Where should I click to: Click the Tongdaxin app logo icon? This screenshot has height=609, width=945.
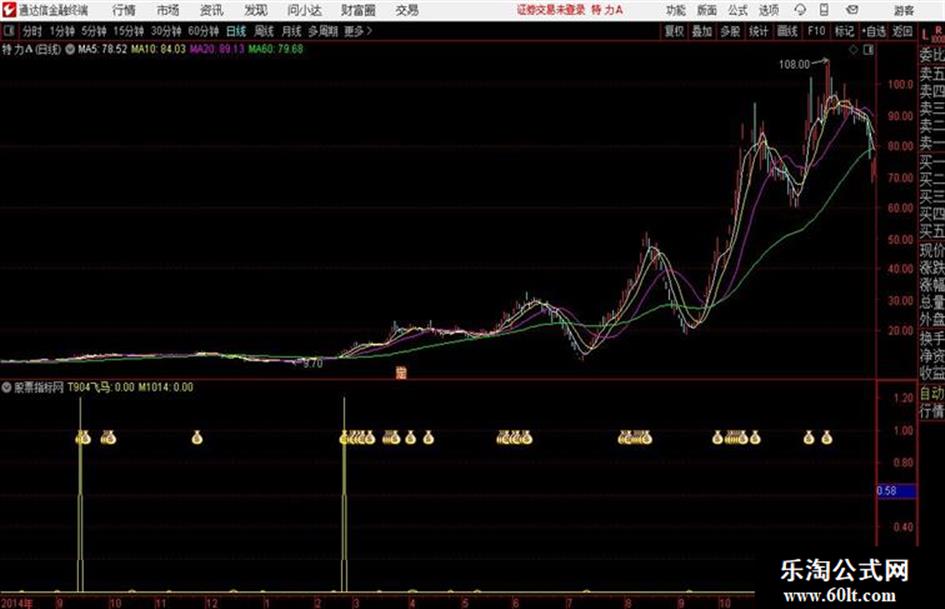pyautogui.click(x=9, y=10)
